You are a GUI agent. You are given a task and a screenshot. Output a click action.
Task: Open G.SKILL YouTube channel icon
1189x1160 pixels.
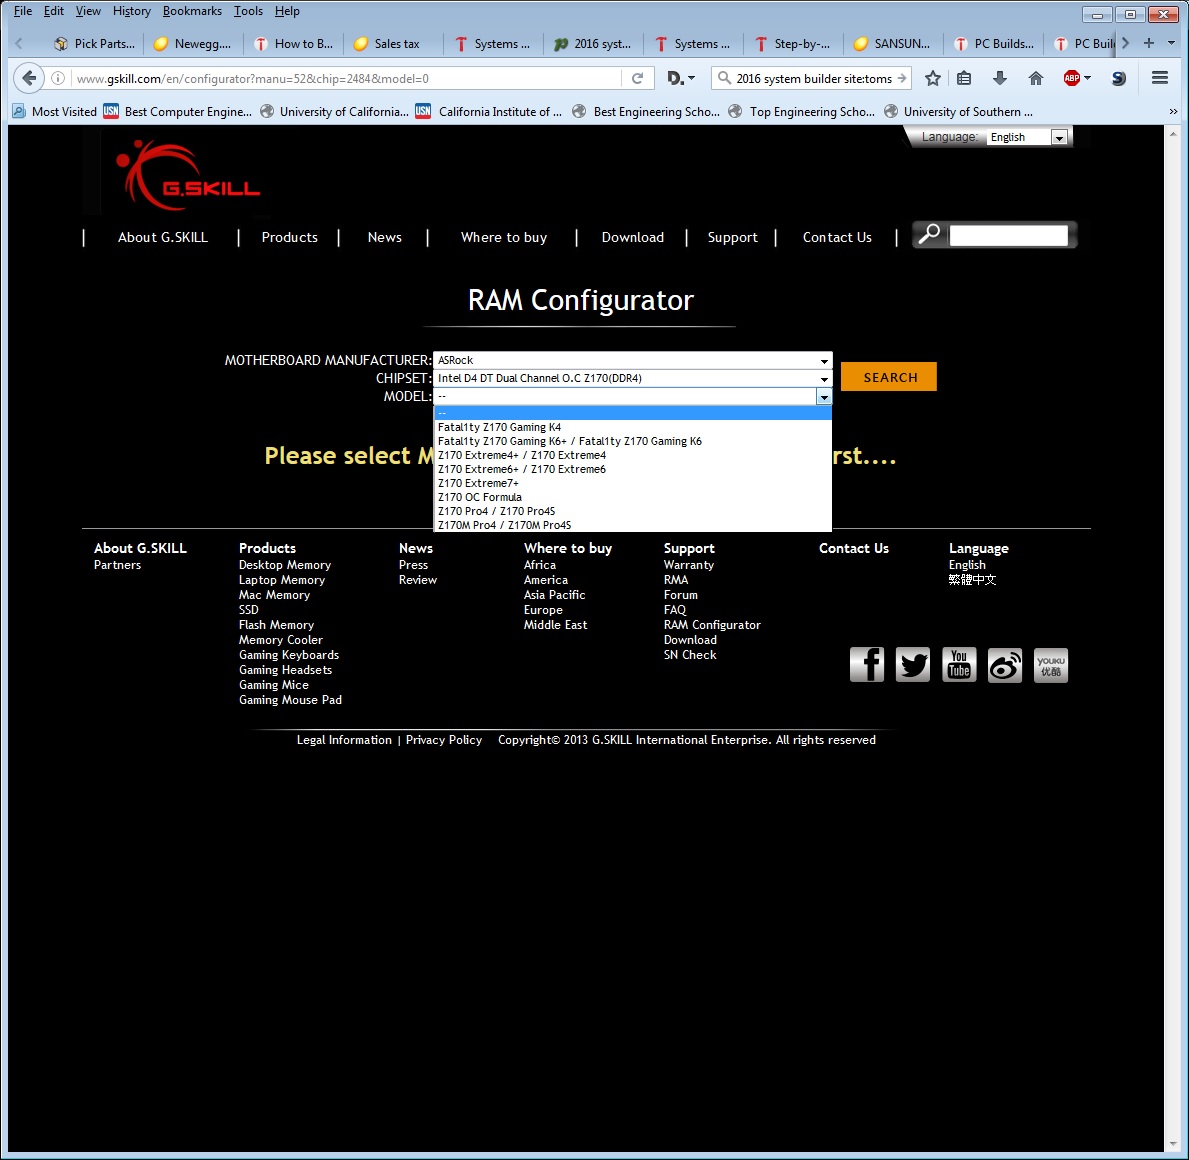pyautogui.click(x=959, y=665)
